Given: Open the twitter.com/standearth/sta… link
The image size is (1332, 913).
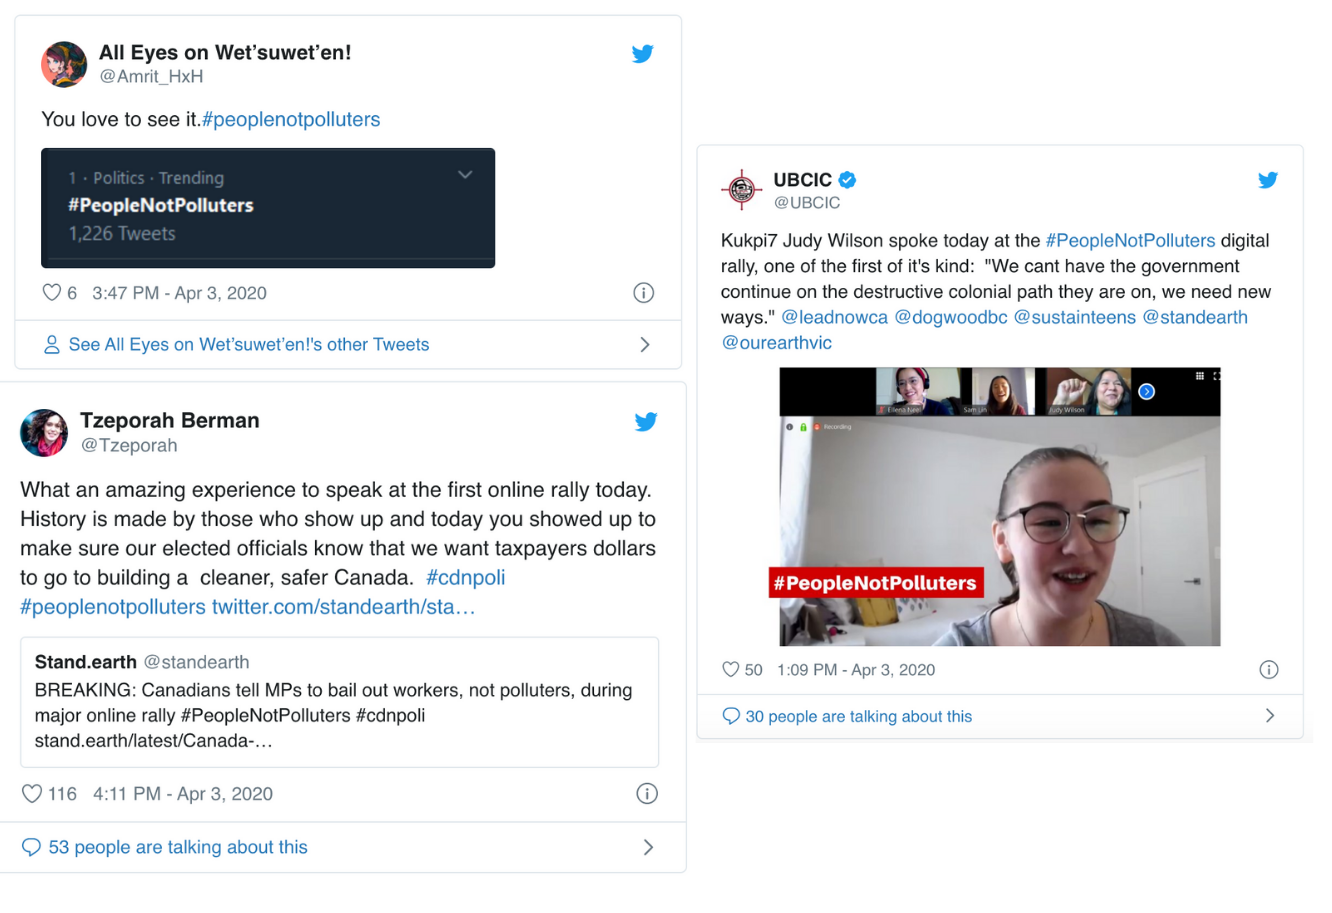Looking at the screenshot, I should pos(343,607).
